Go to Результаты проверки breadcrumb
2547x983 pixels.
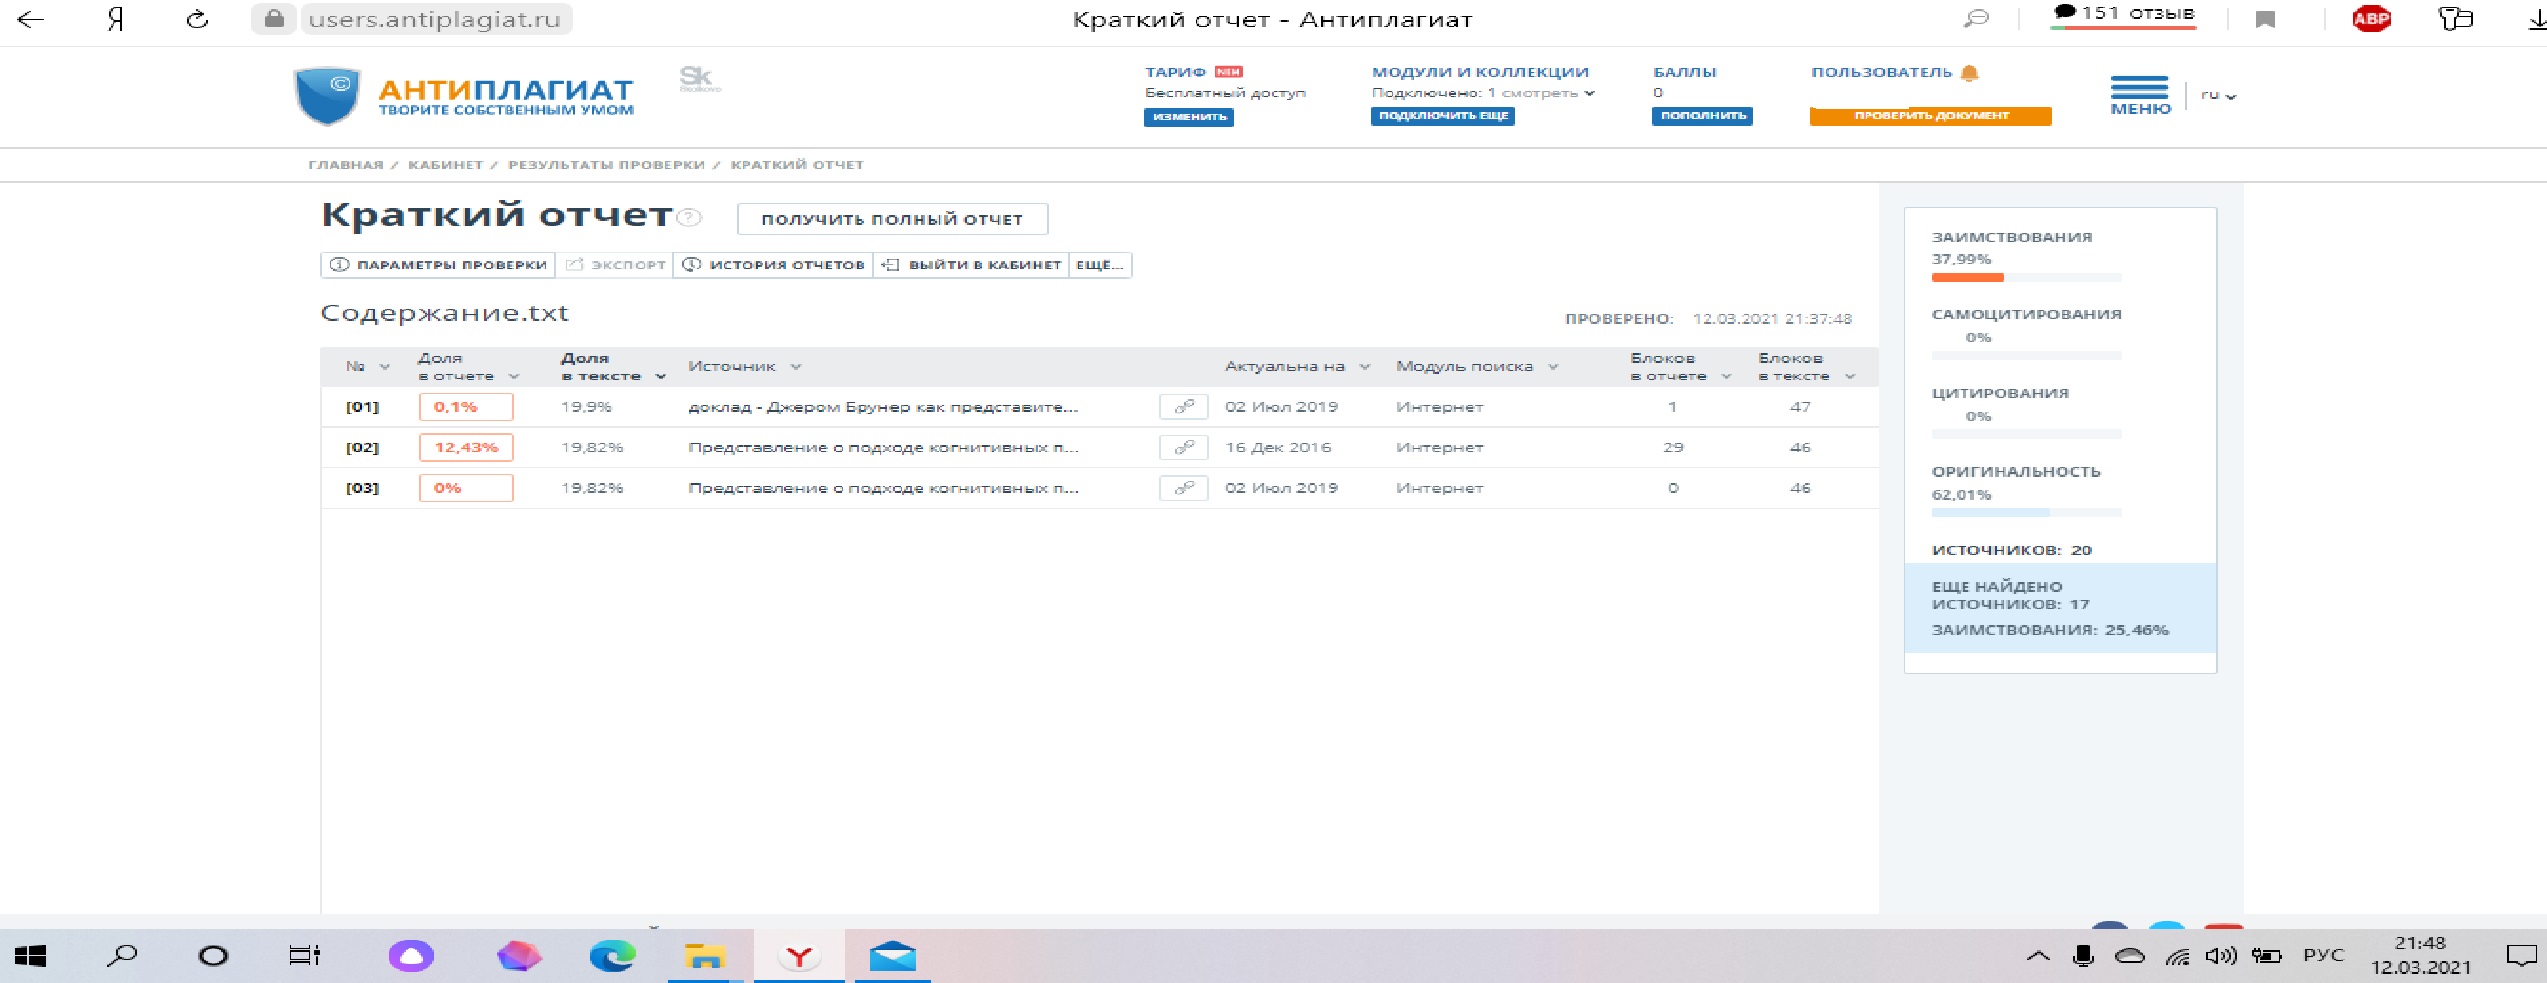[x=606, y=165]
